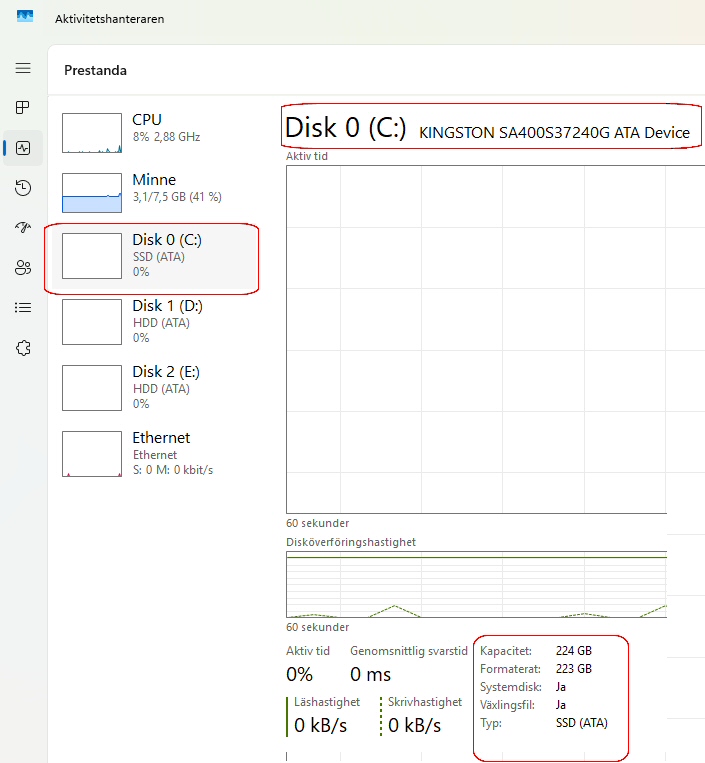Click the Systemdisk label
Viewport: 705px width, 763px height.
pyautogui.click(x=511, y=687)
